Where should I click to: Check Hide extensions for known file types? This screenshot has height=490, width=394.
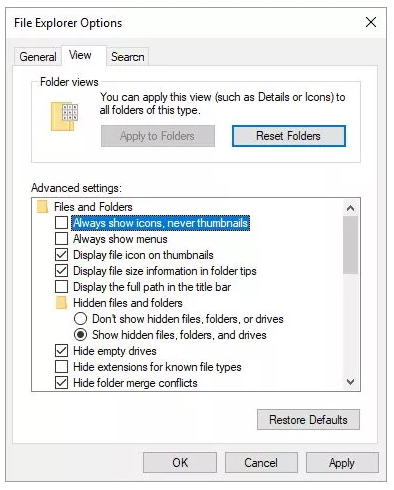pos(61,367)
